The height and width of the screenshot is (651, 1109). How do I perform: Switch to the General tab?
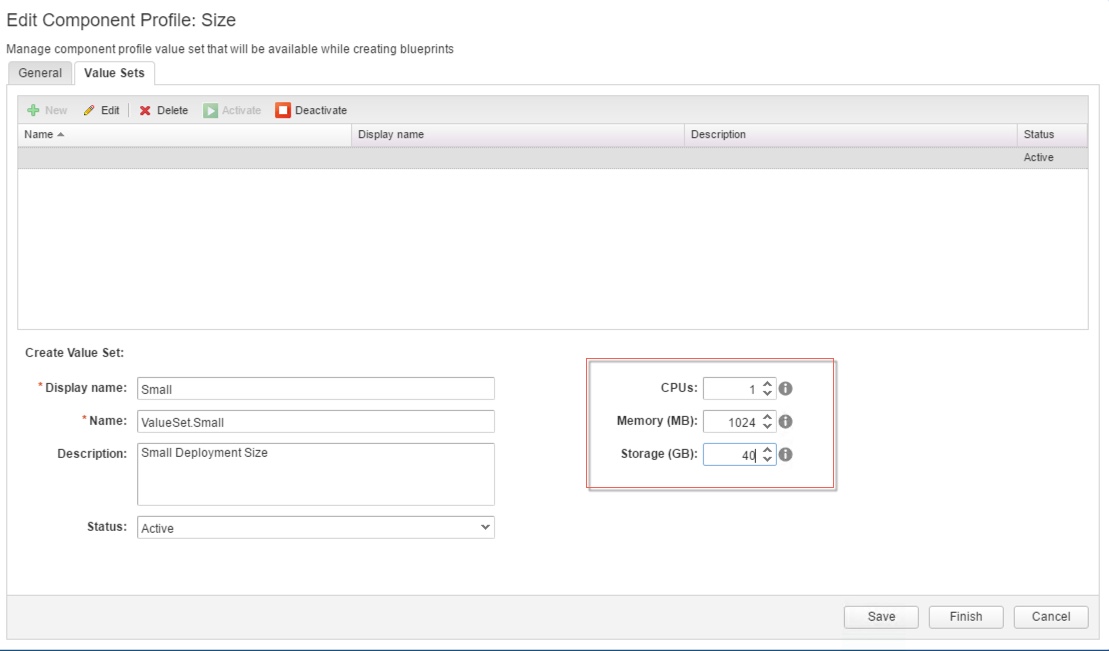click(x=40, y=73)
